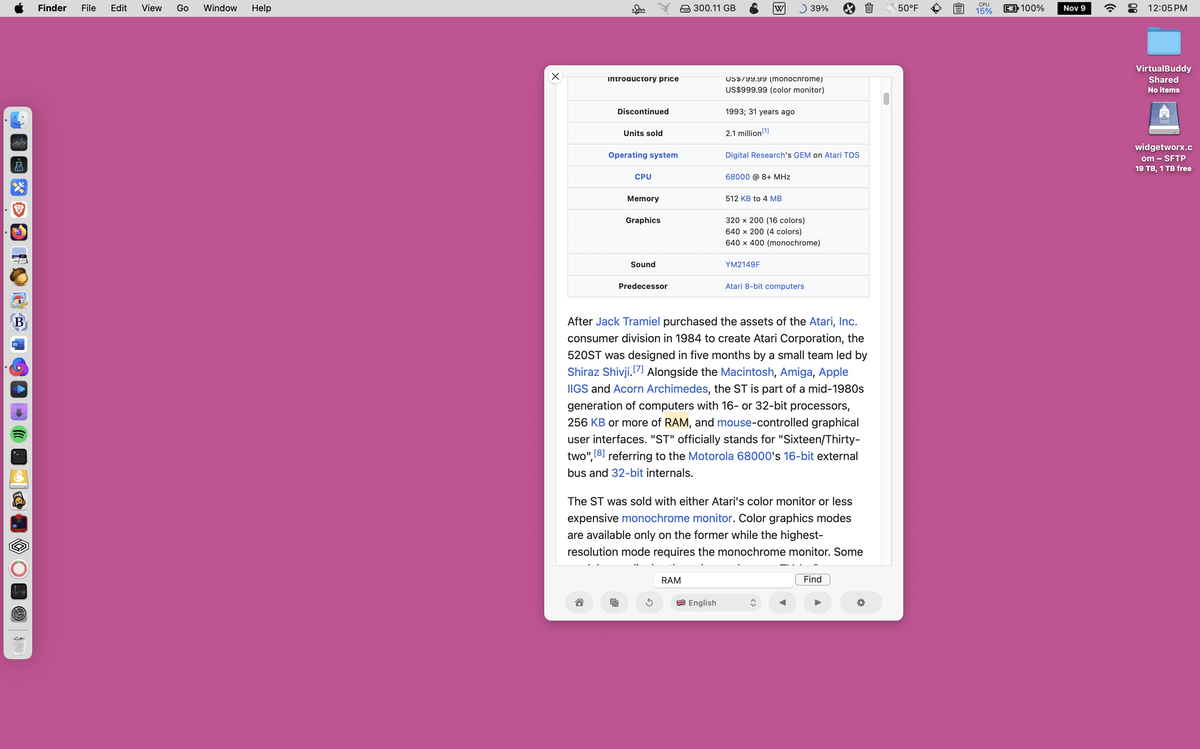Open the View menu
Image resolution: width=1200 pixels, height=749 pixels.
click(x=151, y=8)
